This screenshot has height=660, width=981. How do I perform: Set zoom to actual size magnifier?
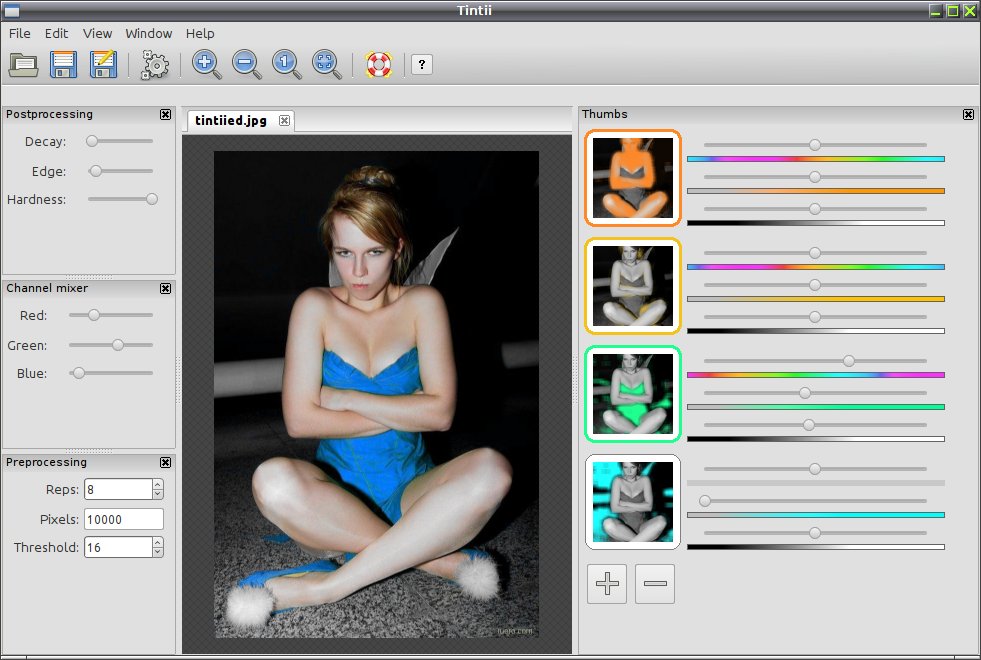click(x=287, y=64)
